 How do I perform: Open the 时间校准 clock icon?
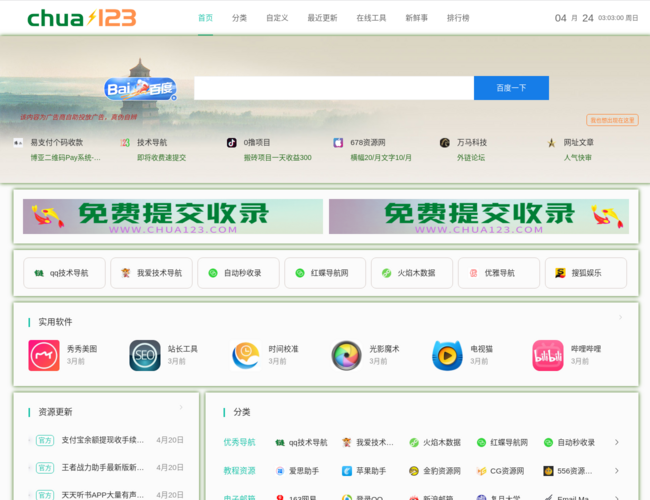pyautogui.click(x=245, y=355)
